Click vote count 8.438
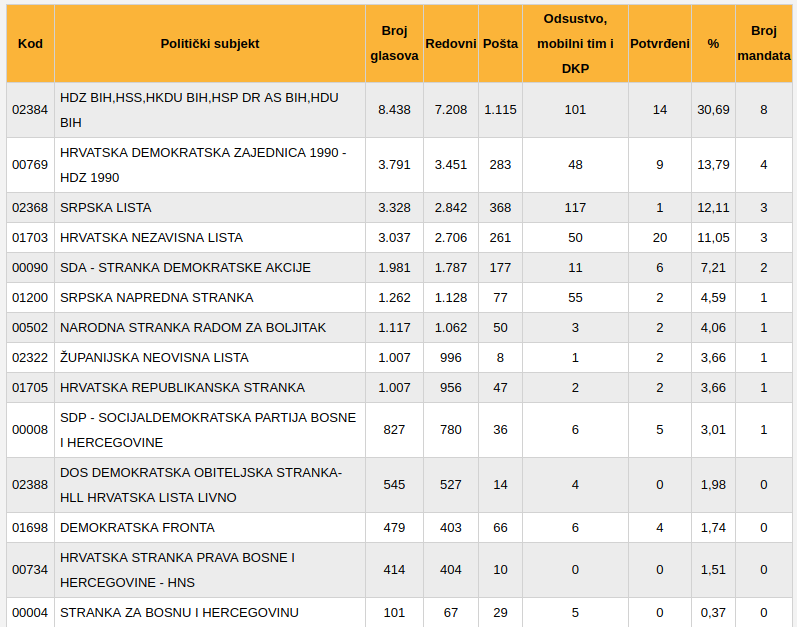The height and width of the screenshot is (627, 797). click(394, 110)
